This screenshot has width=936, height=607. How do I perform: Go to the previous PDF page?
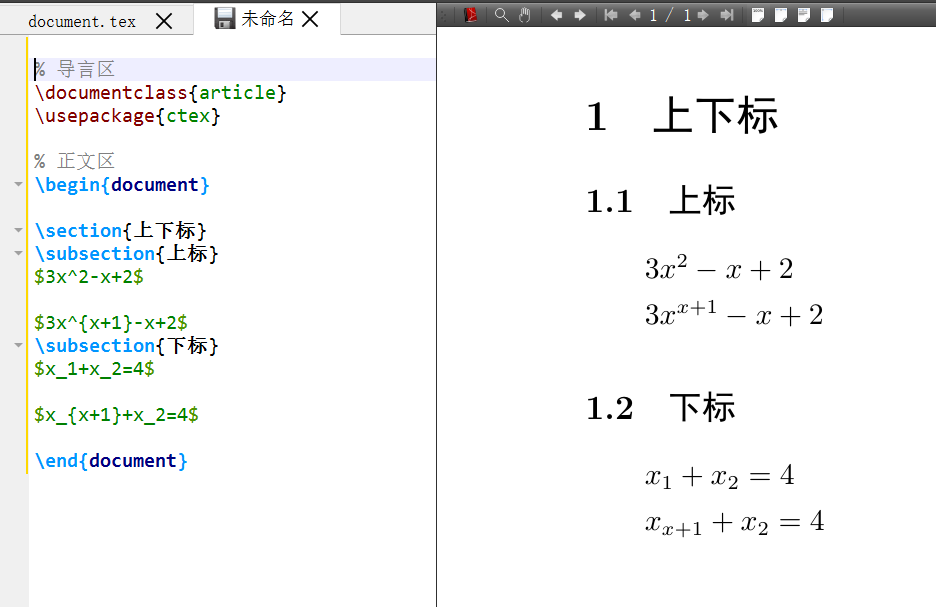635,15
